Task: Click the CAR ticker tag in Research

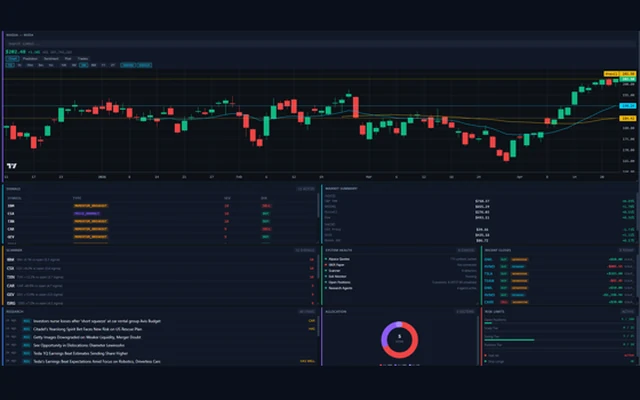Action: point(312,321)
